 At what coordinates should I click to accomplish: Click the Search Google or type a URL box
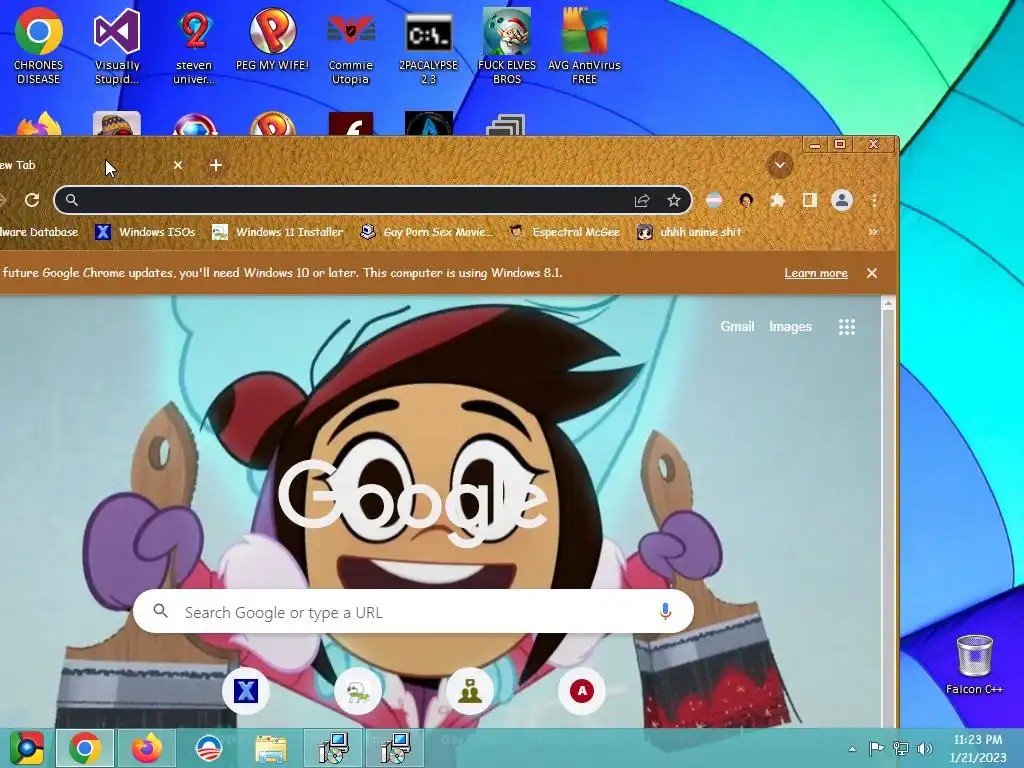413,612
